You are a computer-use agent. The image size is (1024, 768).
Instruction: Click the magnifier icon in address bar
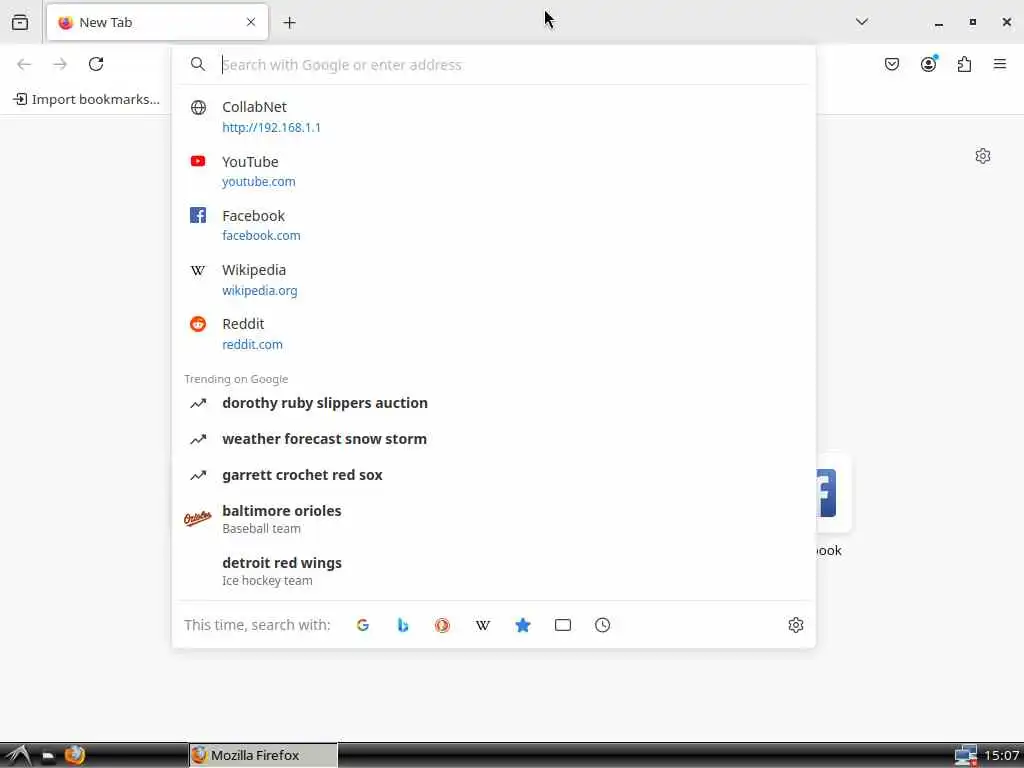point(198,64)
